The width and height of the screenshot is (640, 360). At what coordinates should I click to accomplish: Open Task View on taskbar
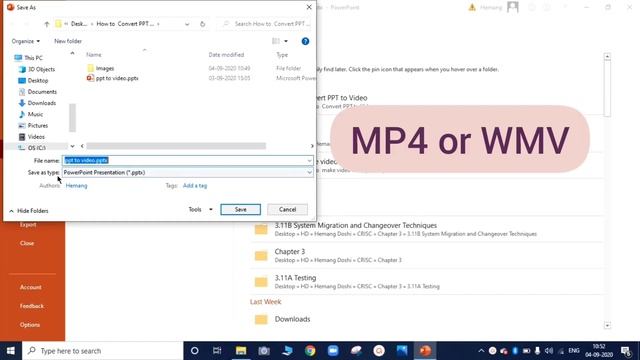pyautogui.click(x=217, y=351)
